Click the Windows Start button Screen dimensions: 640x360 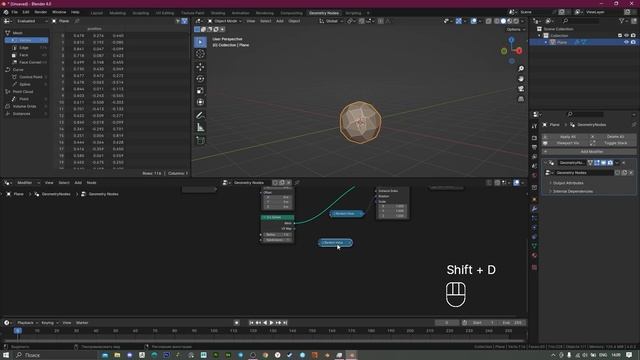tap(6, 355)
